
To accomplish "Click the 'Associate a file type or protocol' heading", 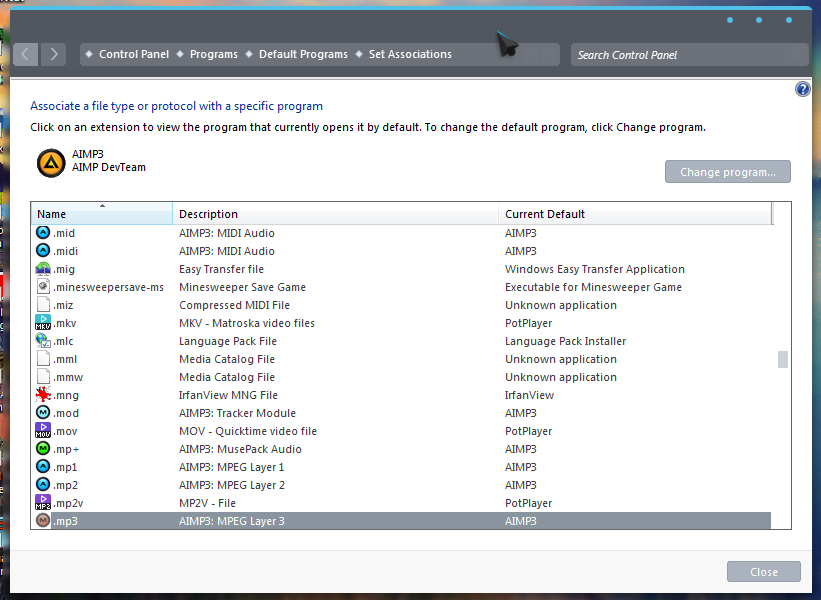I will (x=176, y=106).
